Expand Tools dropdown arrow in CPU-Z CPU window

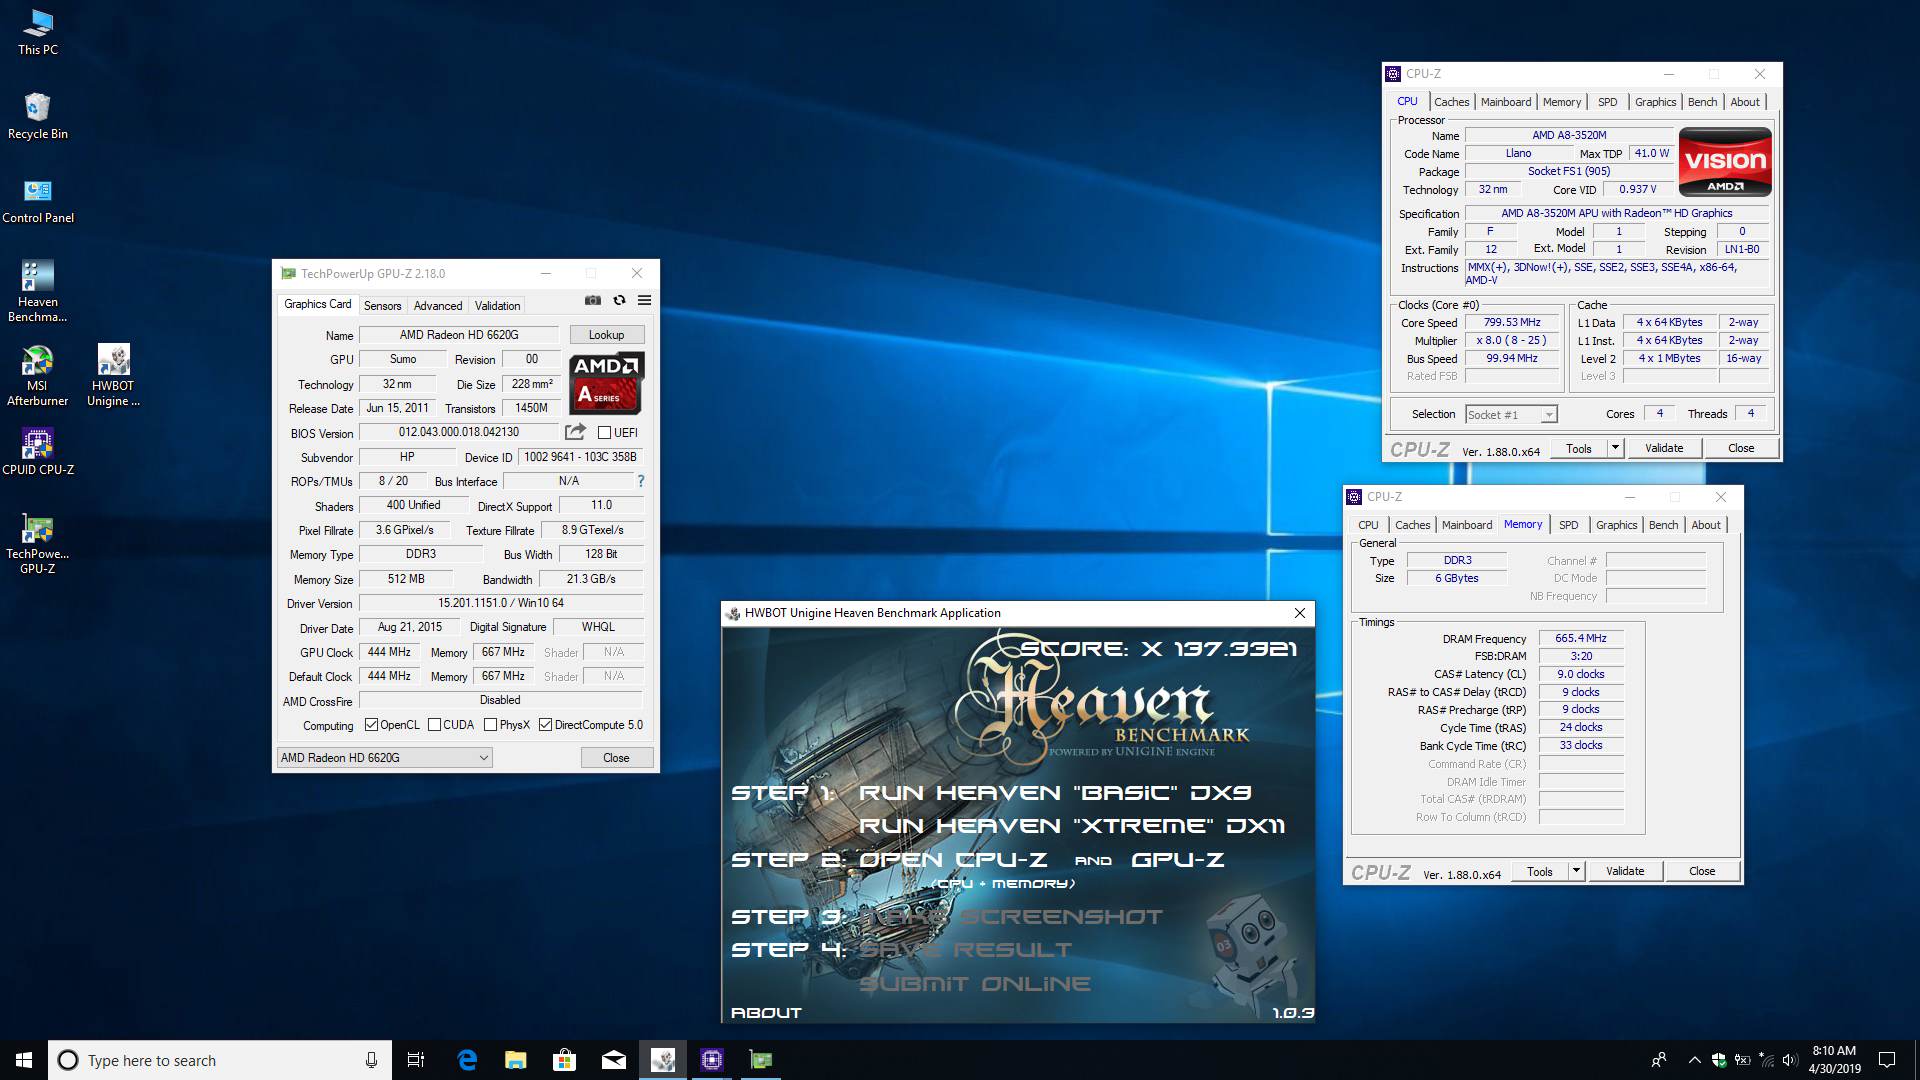[x=1615, y=448]
